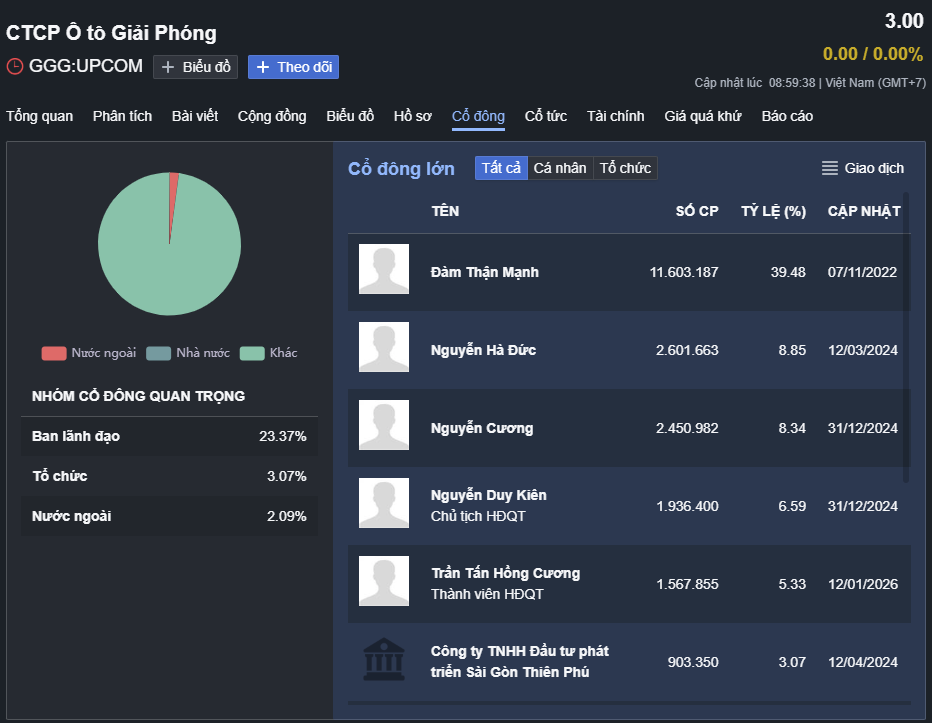The height and width of the screenshot is (723, 932).
Task: Click Đàm Thận Mạnh's avatar picture
Action: (384, 270)
